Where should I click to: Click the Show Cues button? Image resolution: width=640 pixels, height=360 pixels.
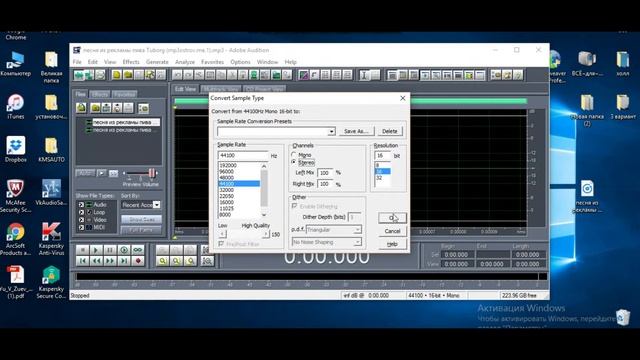[141, 219]
